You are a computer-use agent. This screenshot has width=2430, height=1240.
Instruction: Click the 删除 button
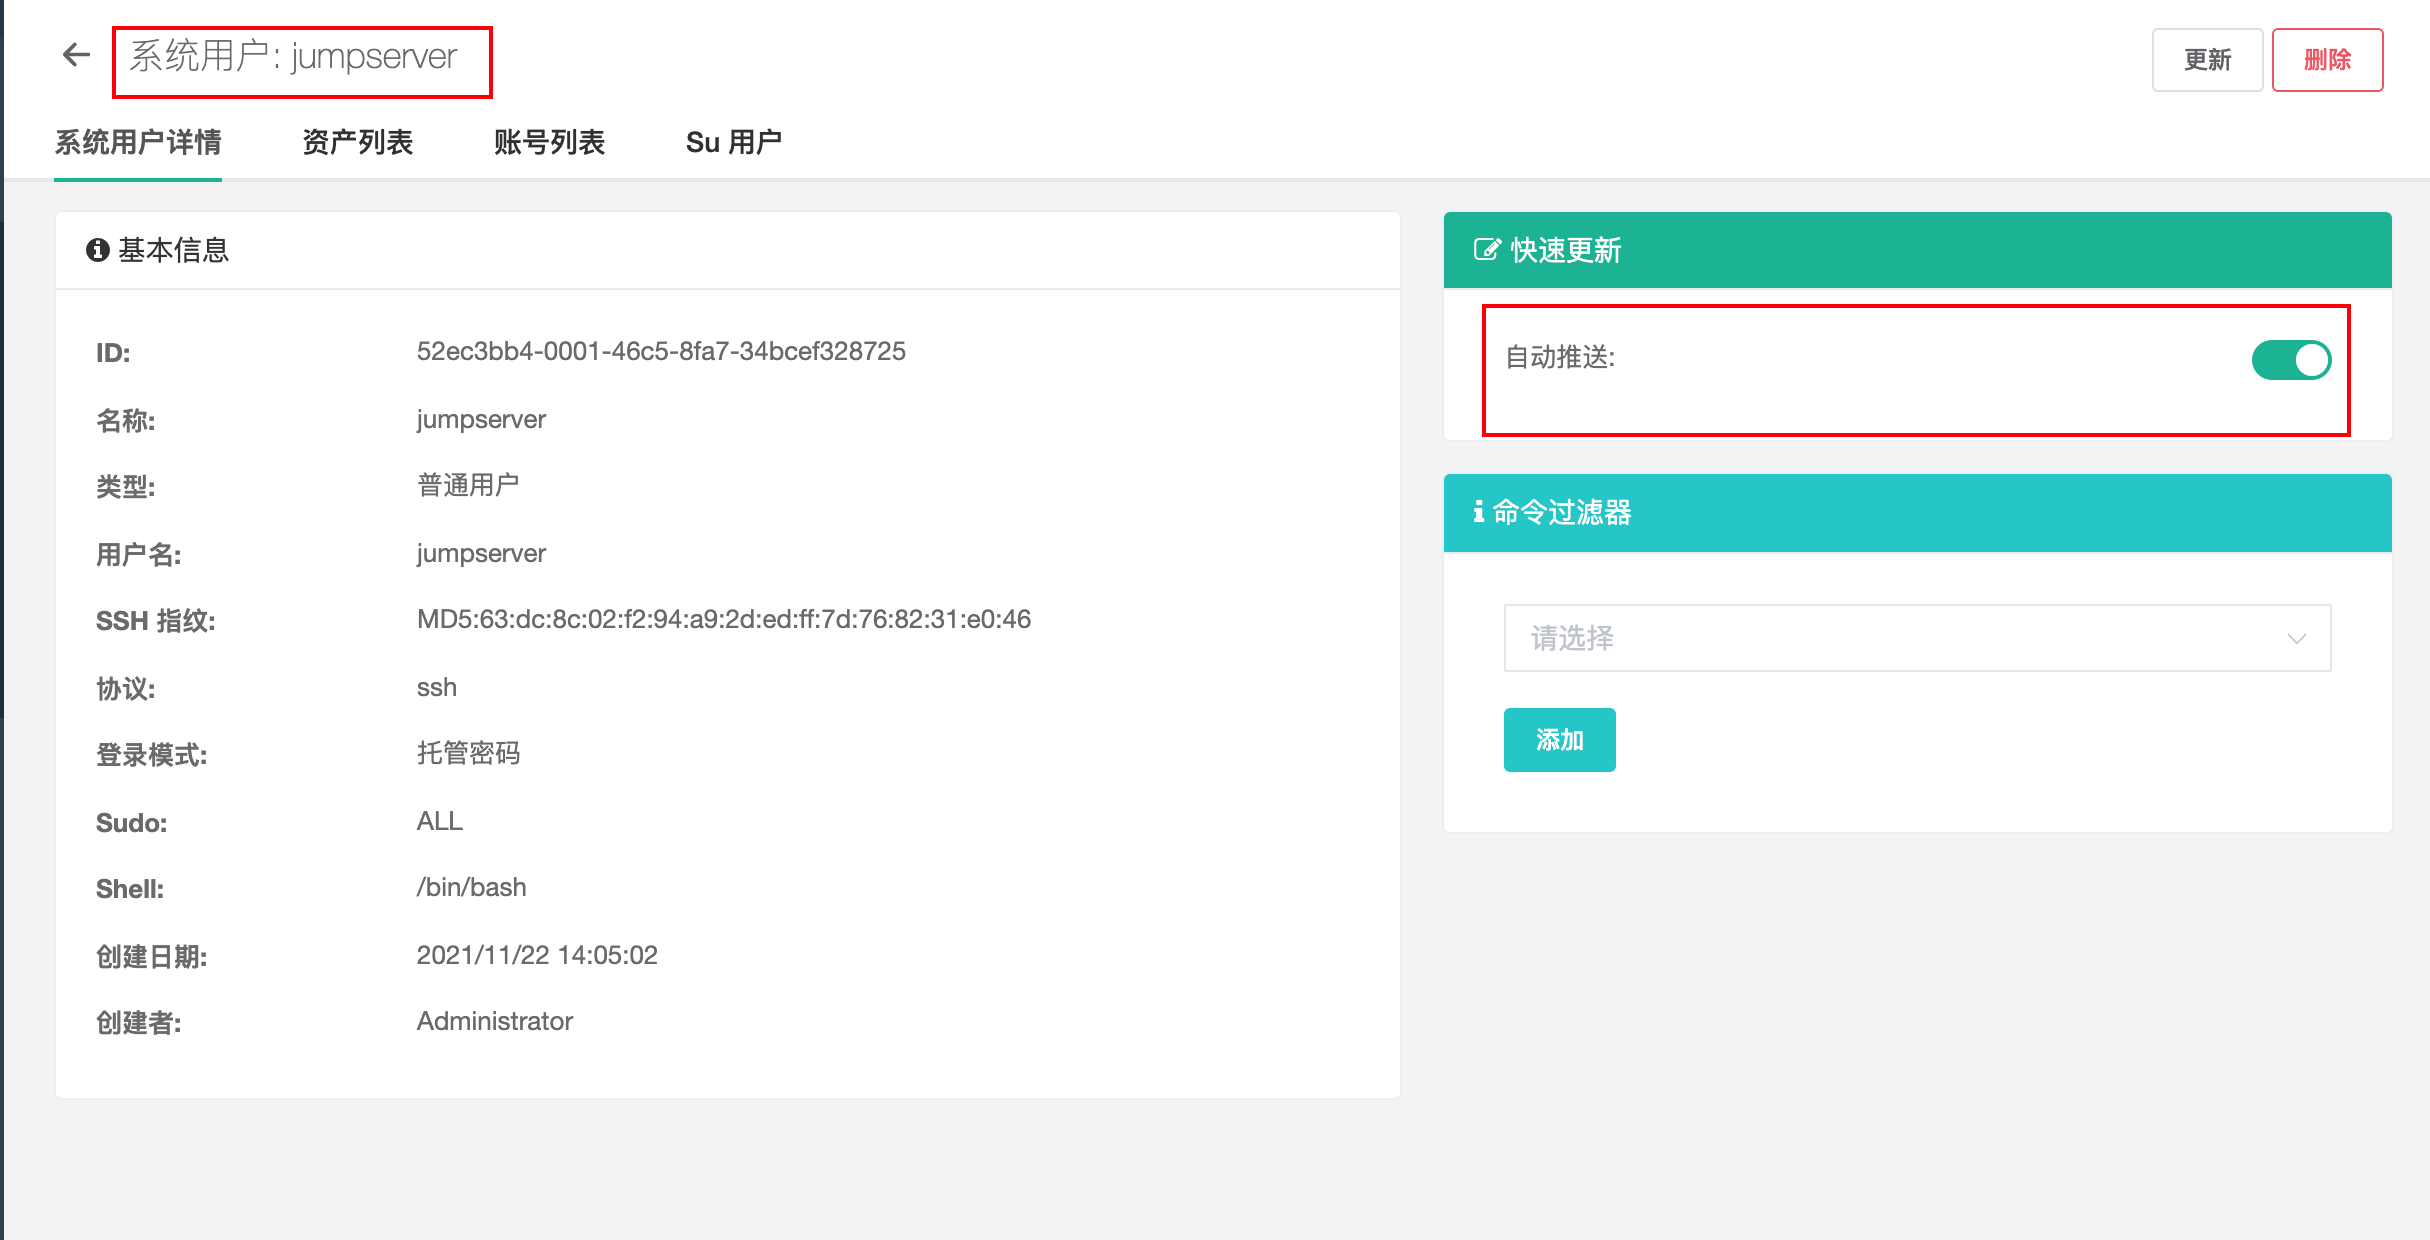click(2327, 60)
